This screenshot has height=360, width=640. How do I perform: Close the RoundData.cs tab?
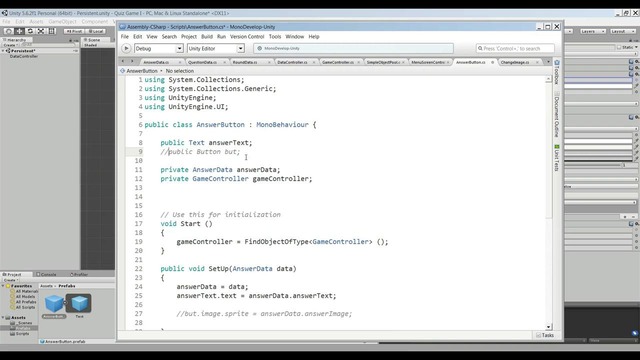(x=269, y=62)
